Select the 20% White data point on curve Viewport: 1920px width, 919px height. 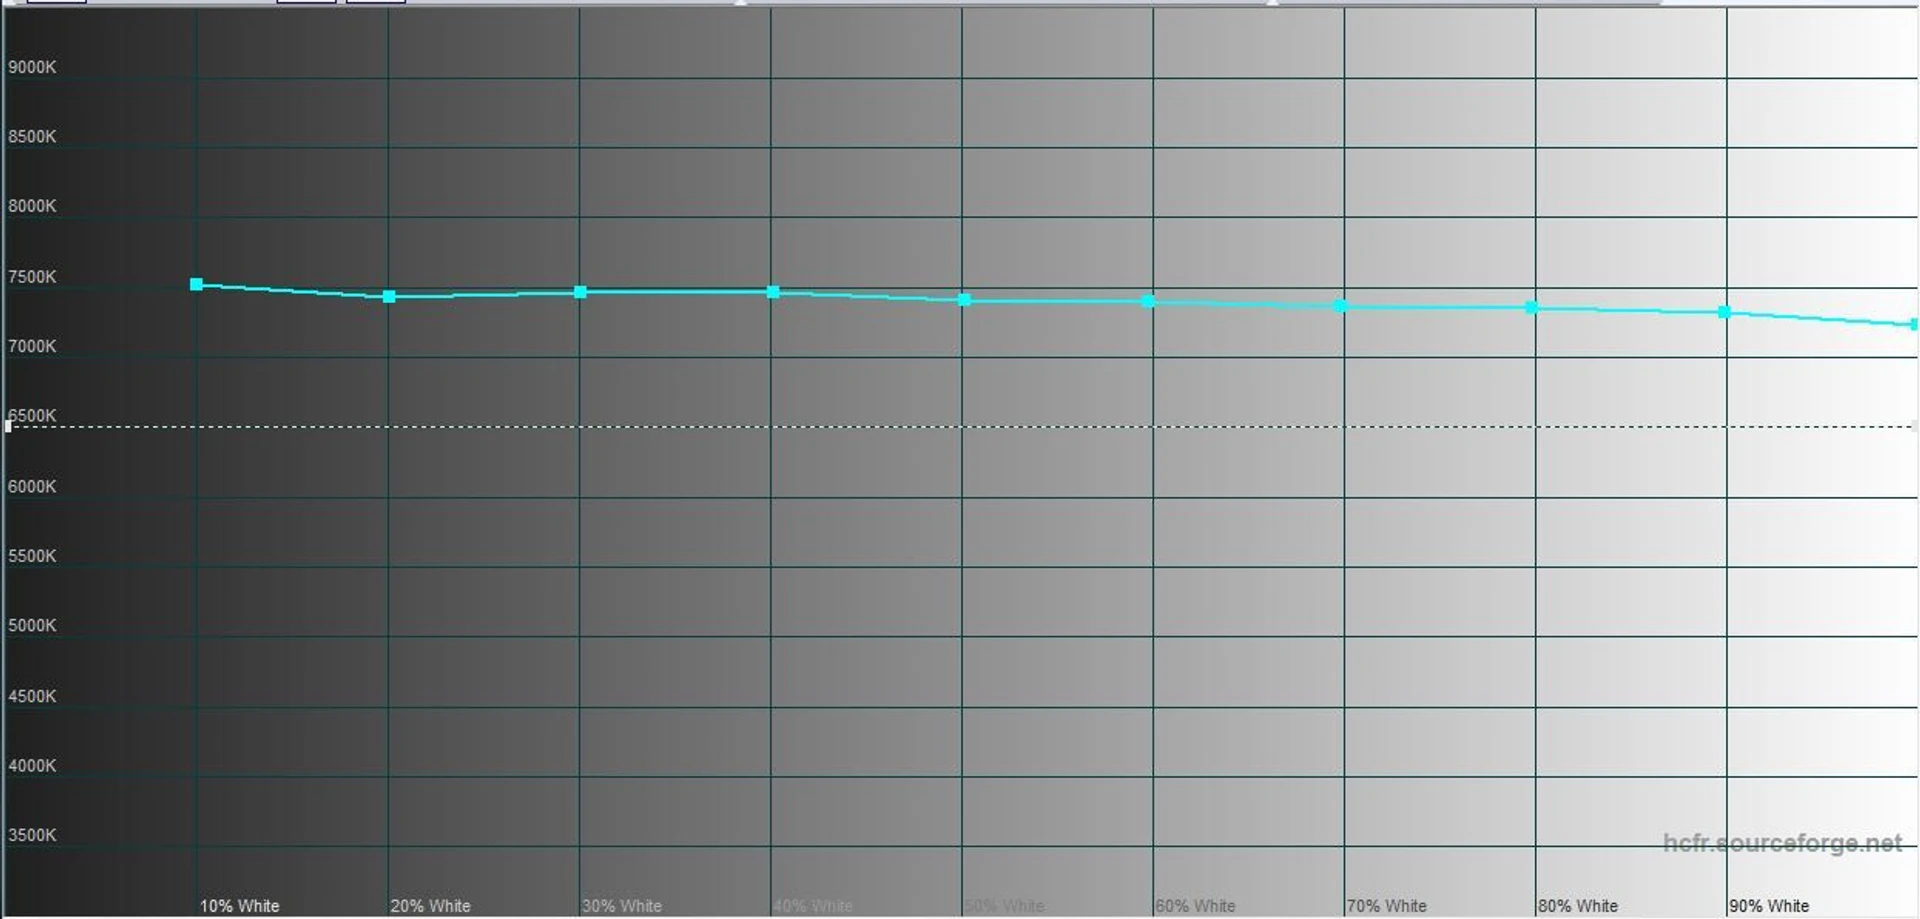(389, 297)
